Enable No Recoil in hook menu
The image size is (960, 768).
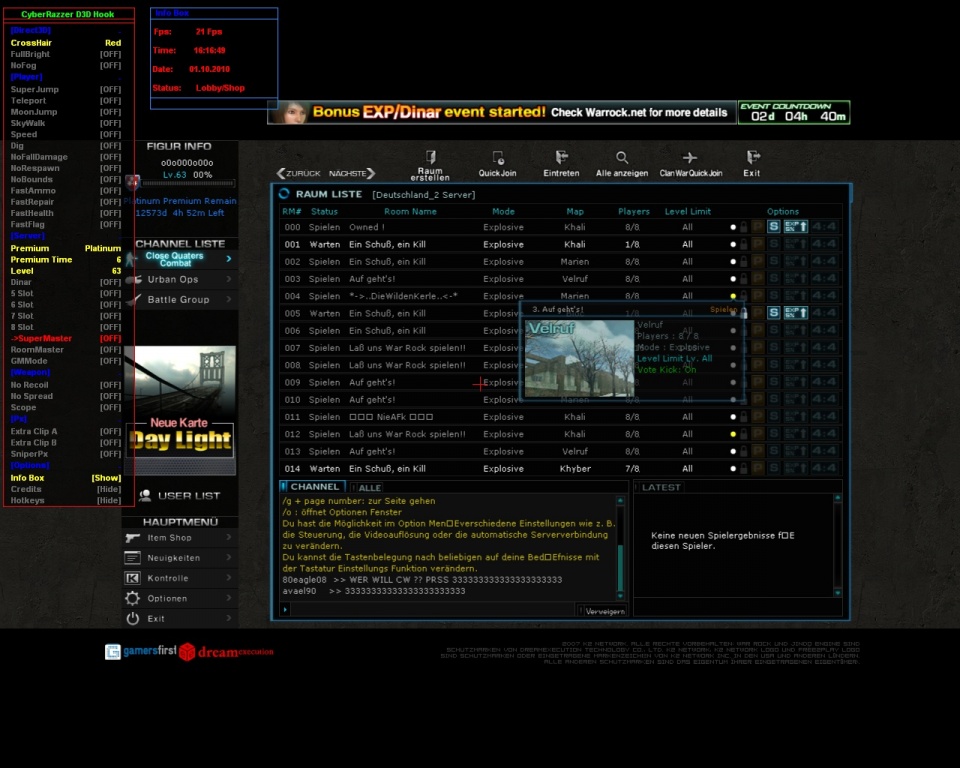66,385
